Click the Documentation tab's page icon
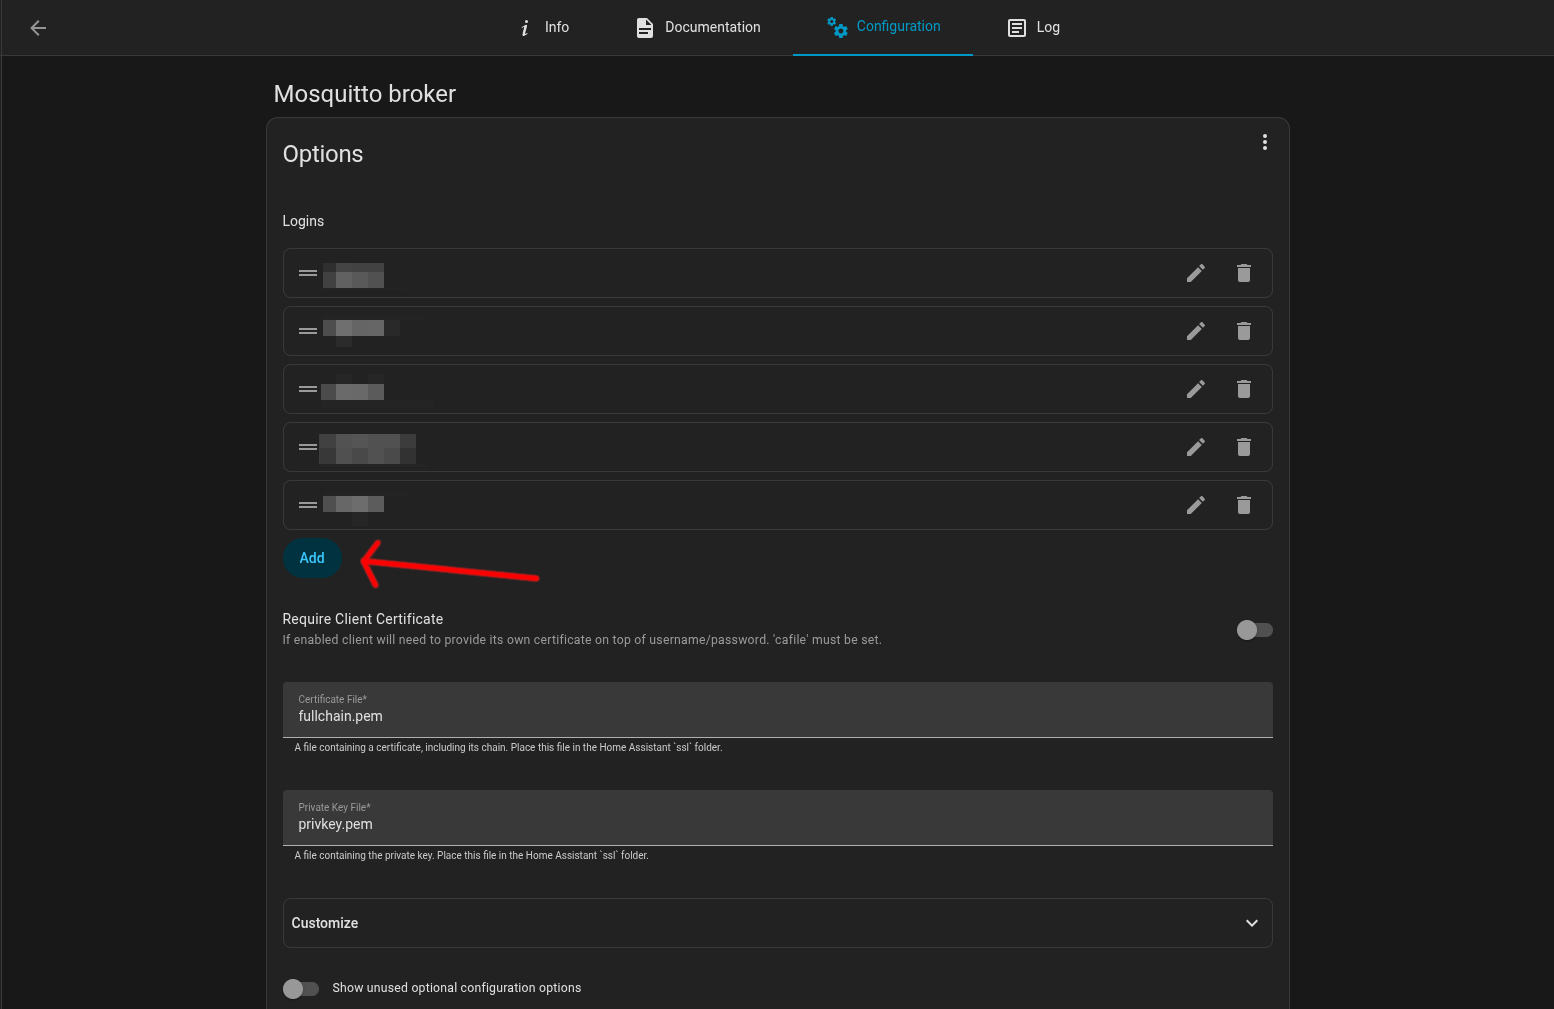 (645, 28)
